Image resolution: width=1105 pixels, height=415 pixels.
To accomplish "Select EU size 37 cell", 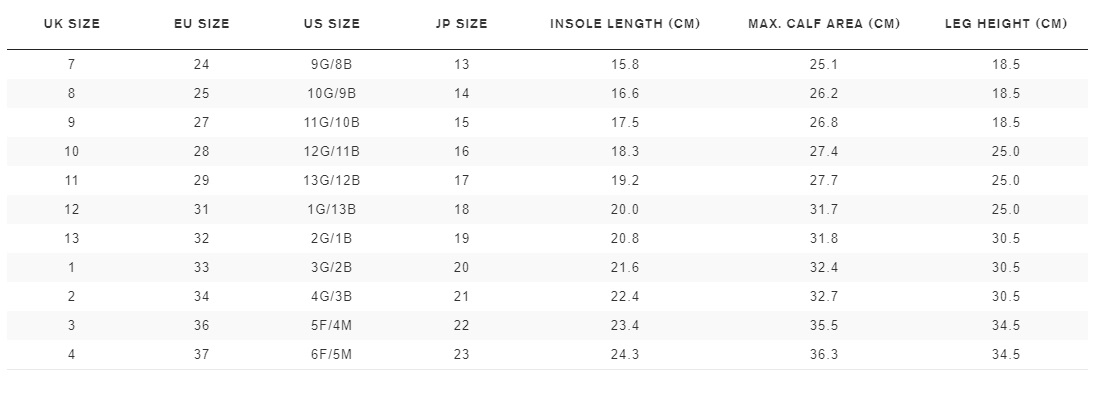I will [x=202, y=354].
